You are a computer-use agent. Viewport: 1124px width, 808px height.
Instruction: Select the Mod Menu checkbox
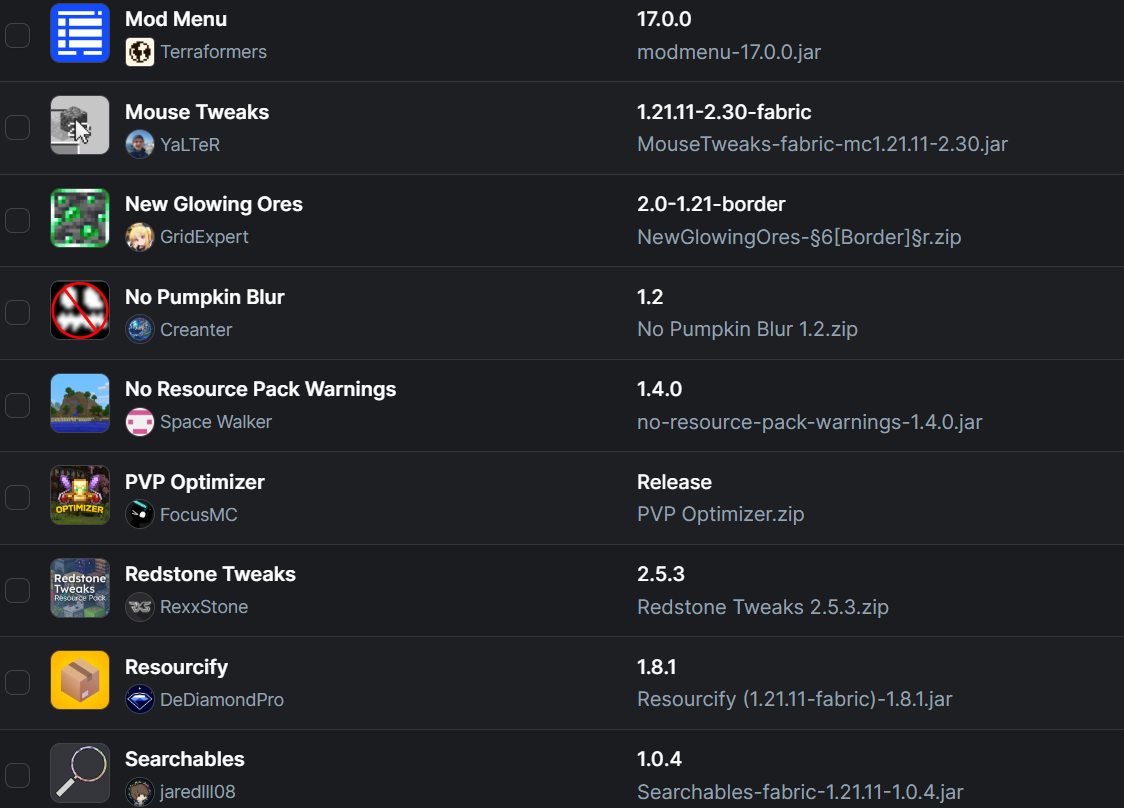(17, 35)
